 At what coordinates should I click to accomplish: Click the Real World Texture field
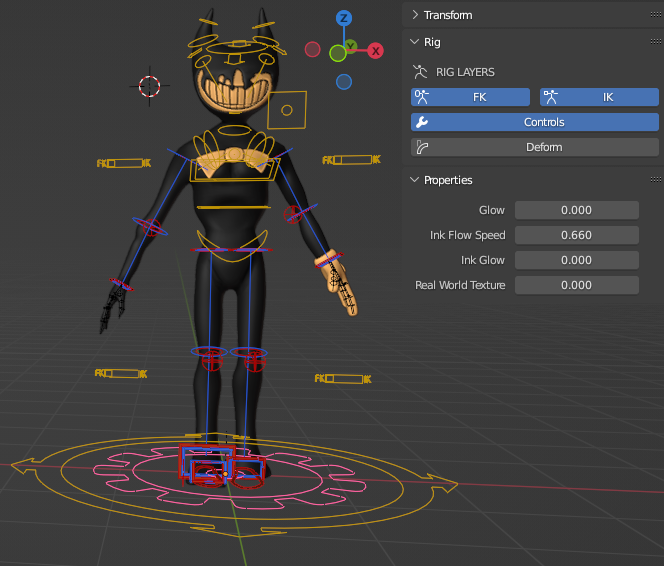pos(577,285)
